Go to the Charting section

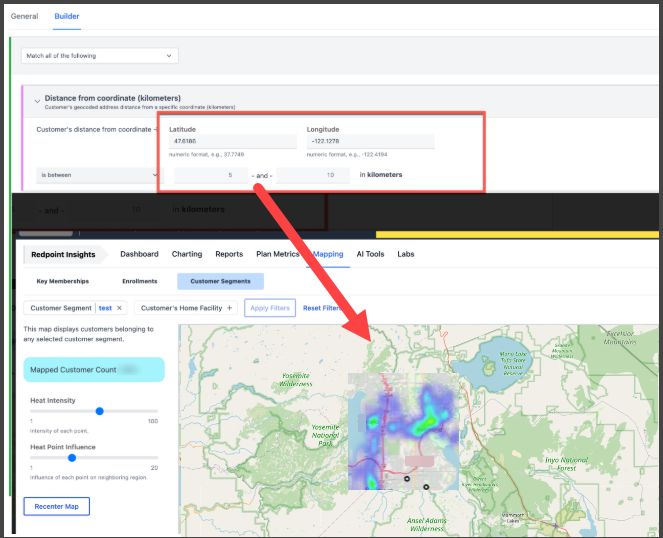[x=187, y=254]
